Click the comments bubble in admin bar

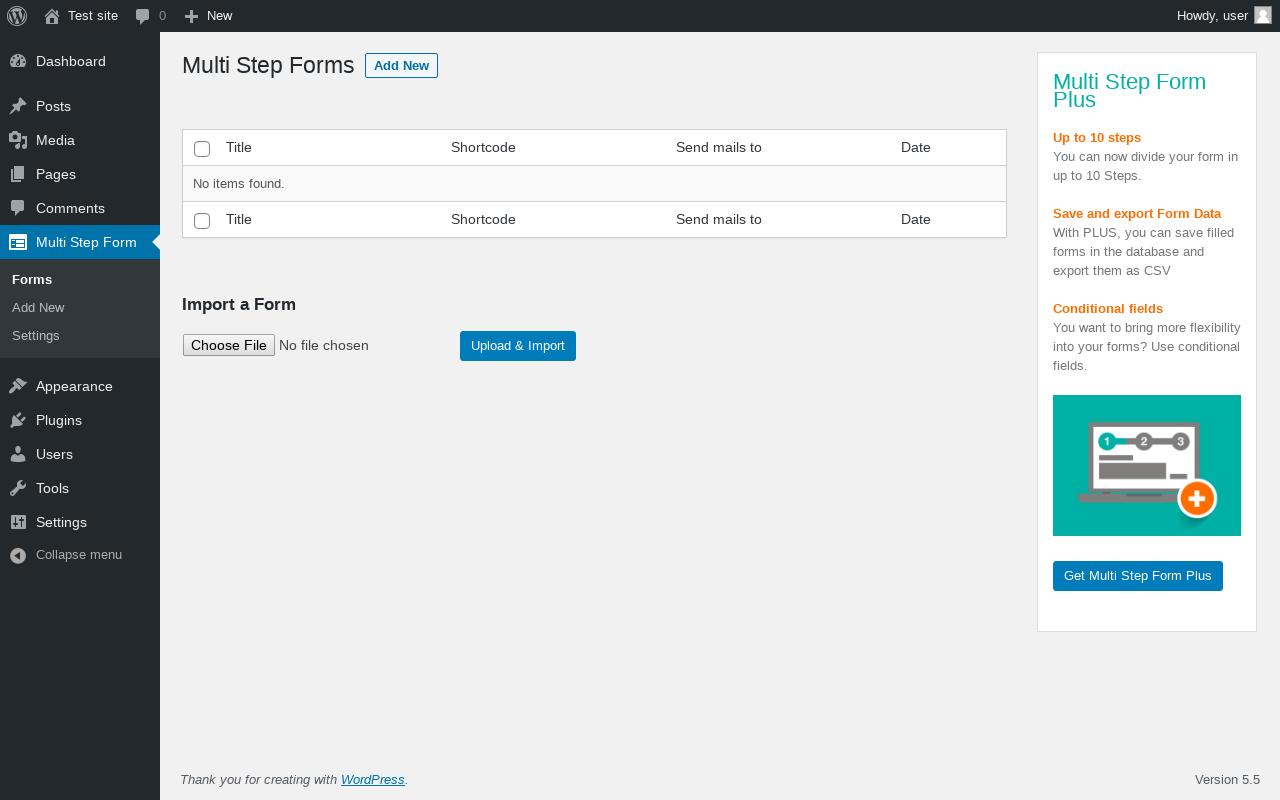coord(150,16)
